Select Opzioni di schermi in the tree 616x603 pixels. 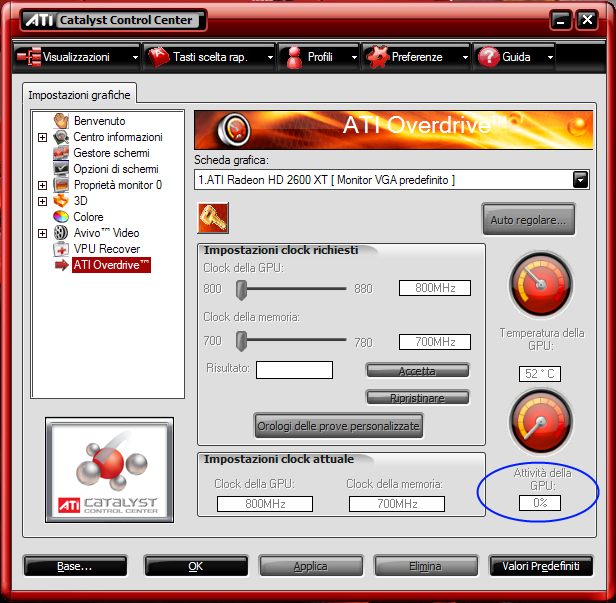point(116,169)
